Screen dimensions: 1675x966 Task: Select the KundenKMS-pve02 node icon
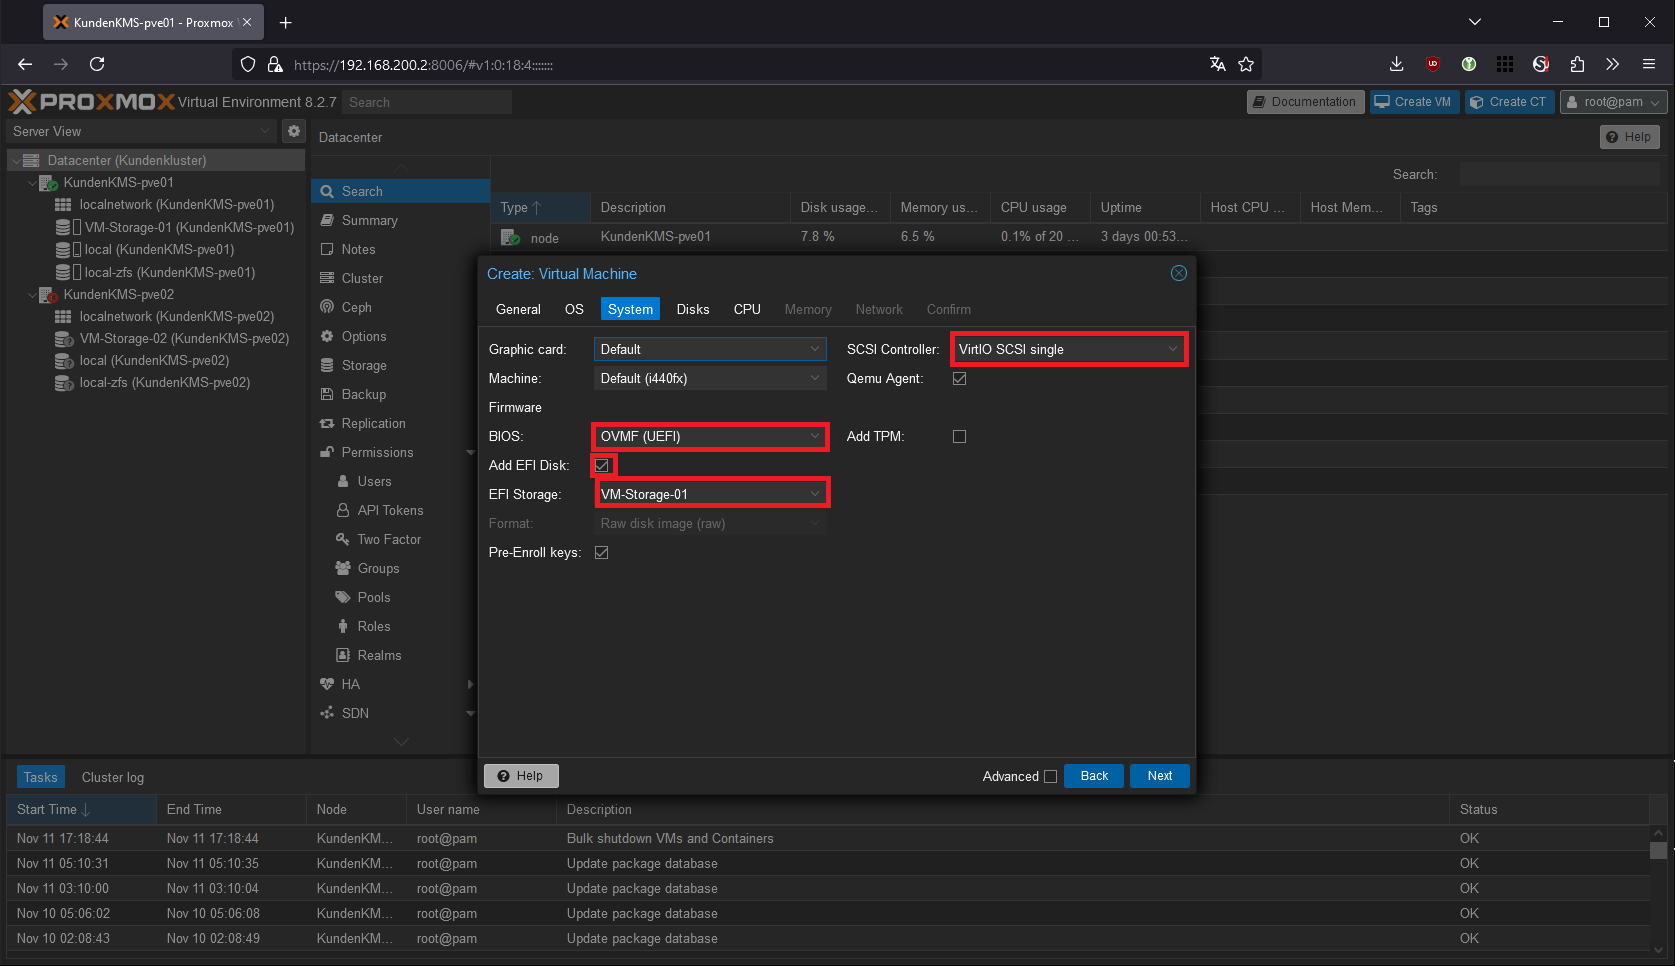click(x=48, y=295)
